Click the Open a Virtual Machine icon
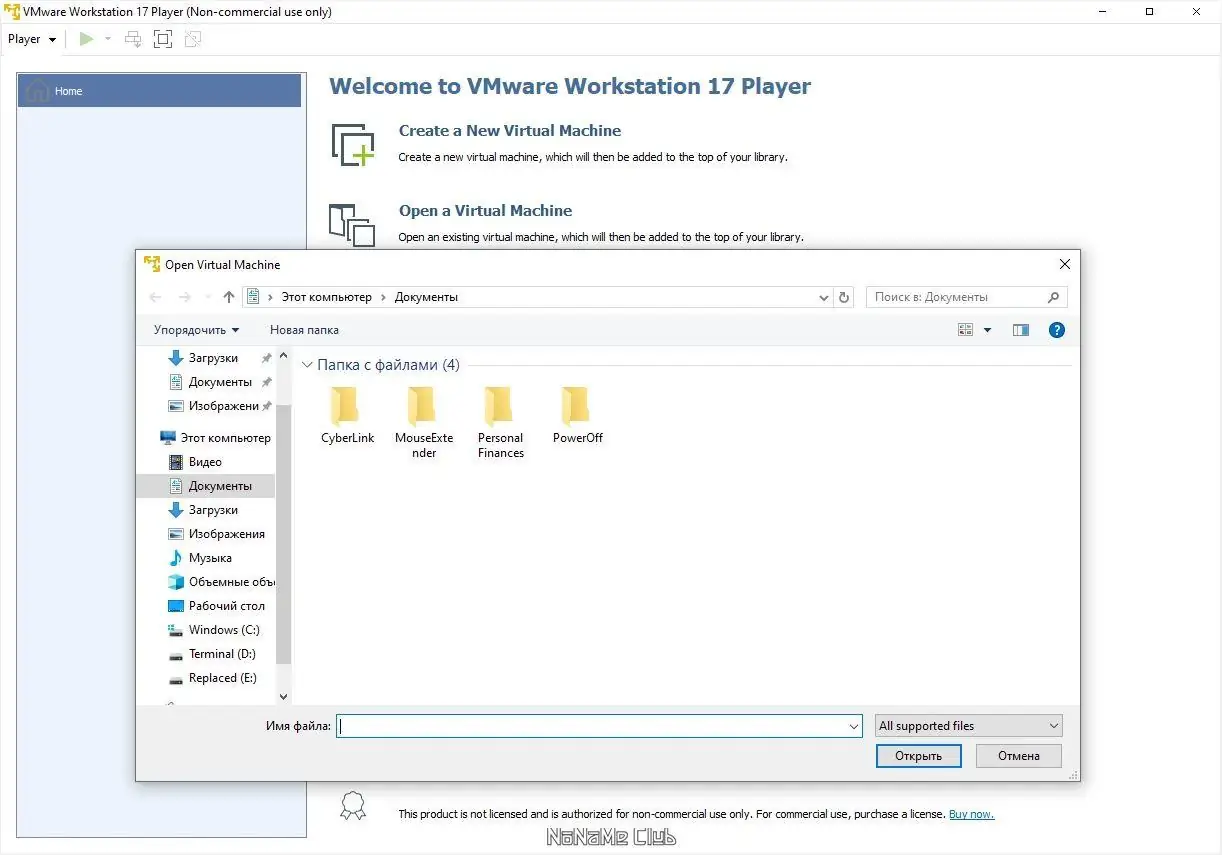This screenshot has height=855, width=1222. [352, 225]
